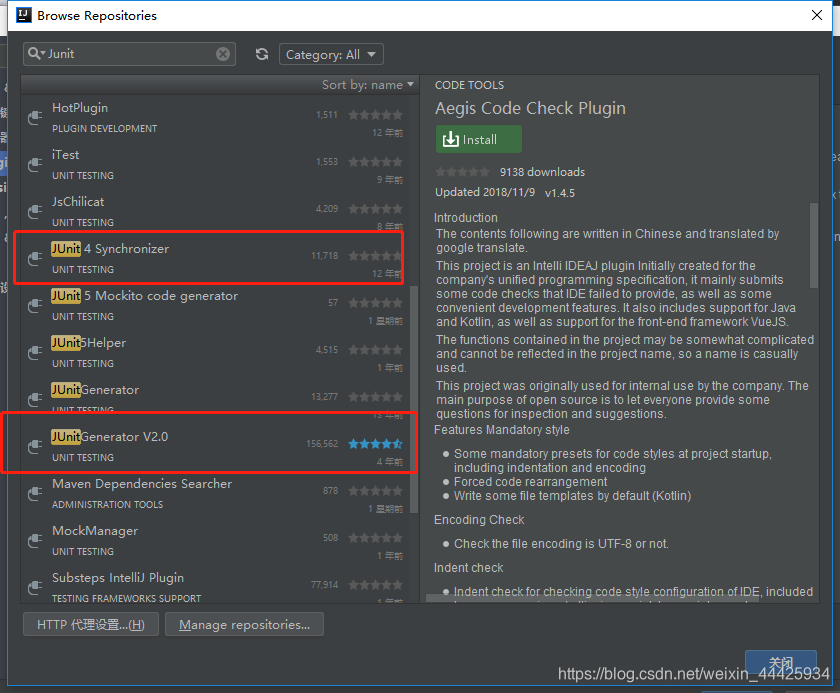Choose JUnit 4 Synchronizer from list
840x693 pixels.
point(110,248)
